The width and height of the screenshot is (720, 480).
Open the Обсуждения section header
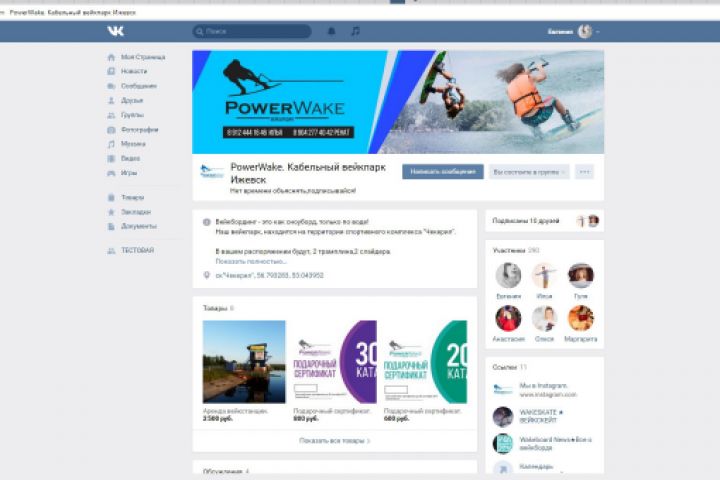(225, 471)
